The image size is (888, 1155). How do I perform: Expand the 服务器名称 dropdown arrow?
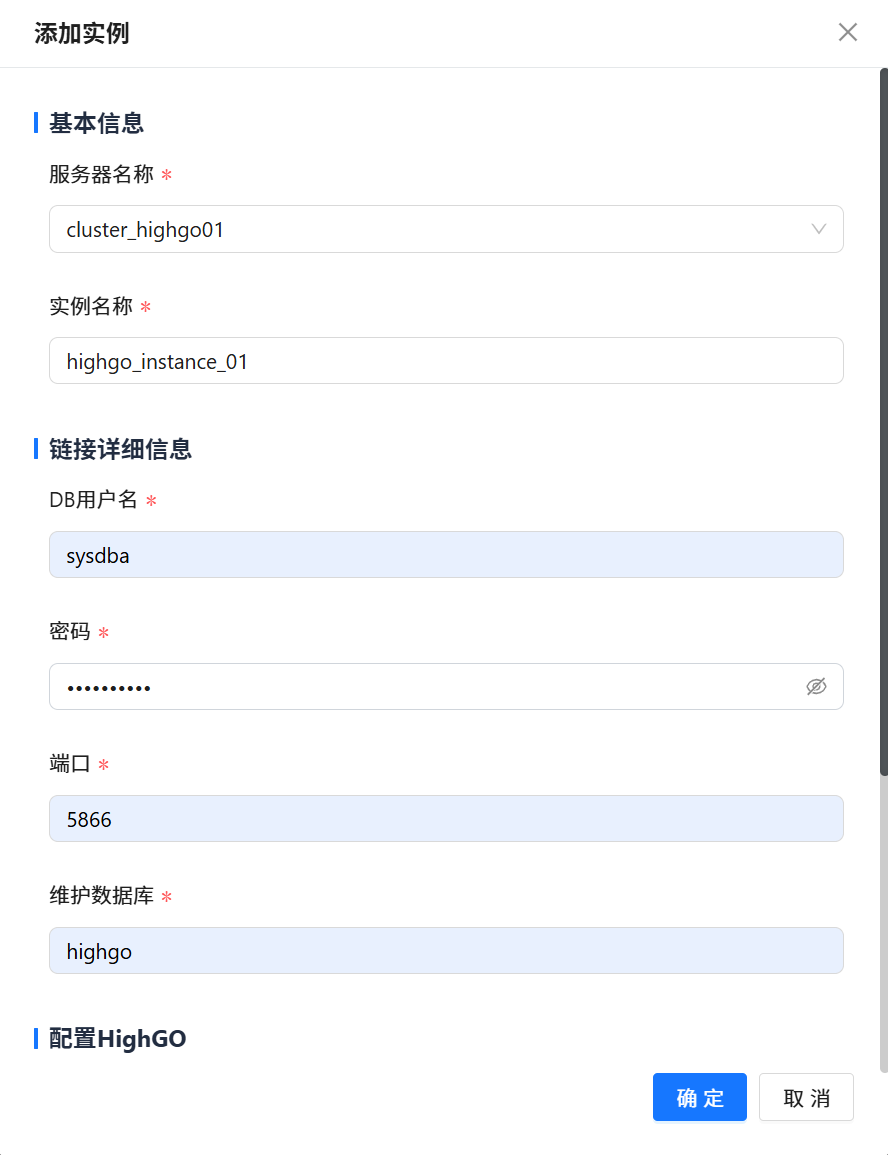818,229
